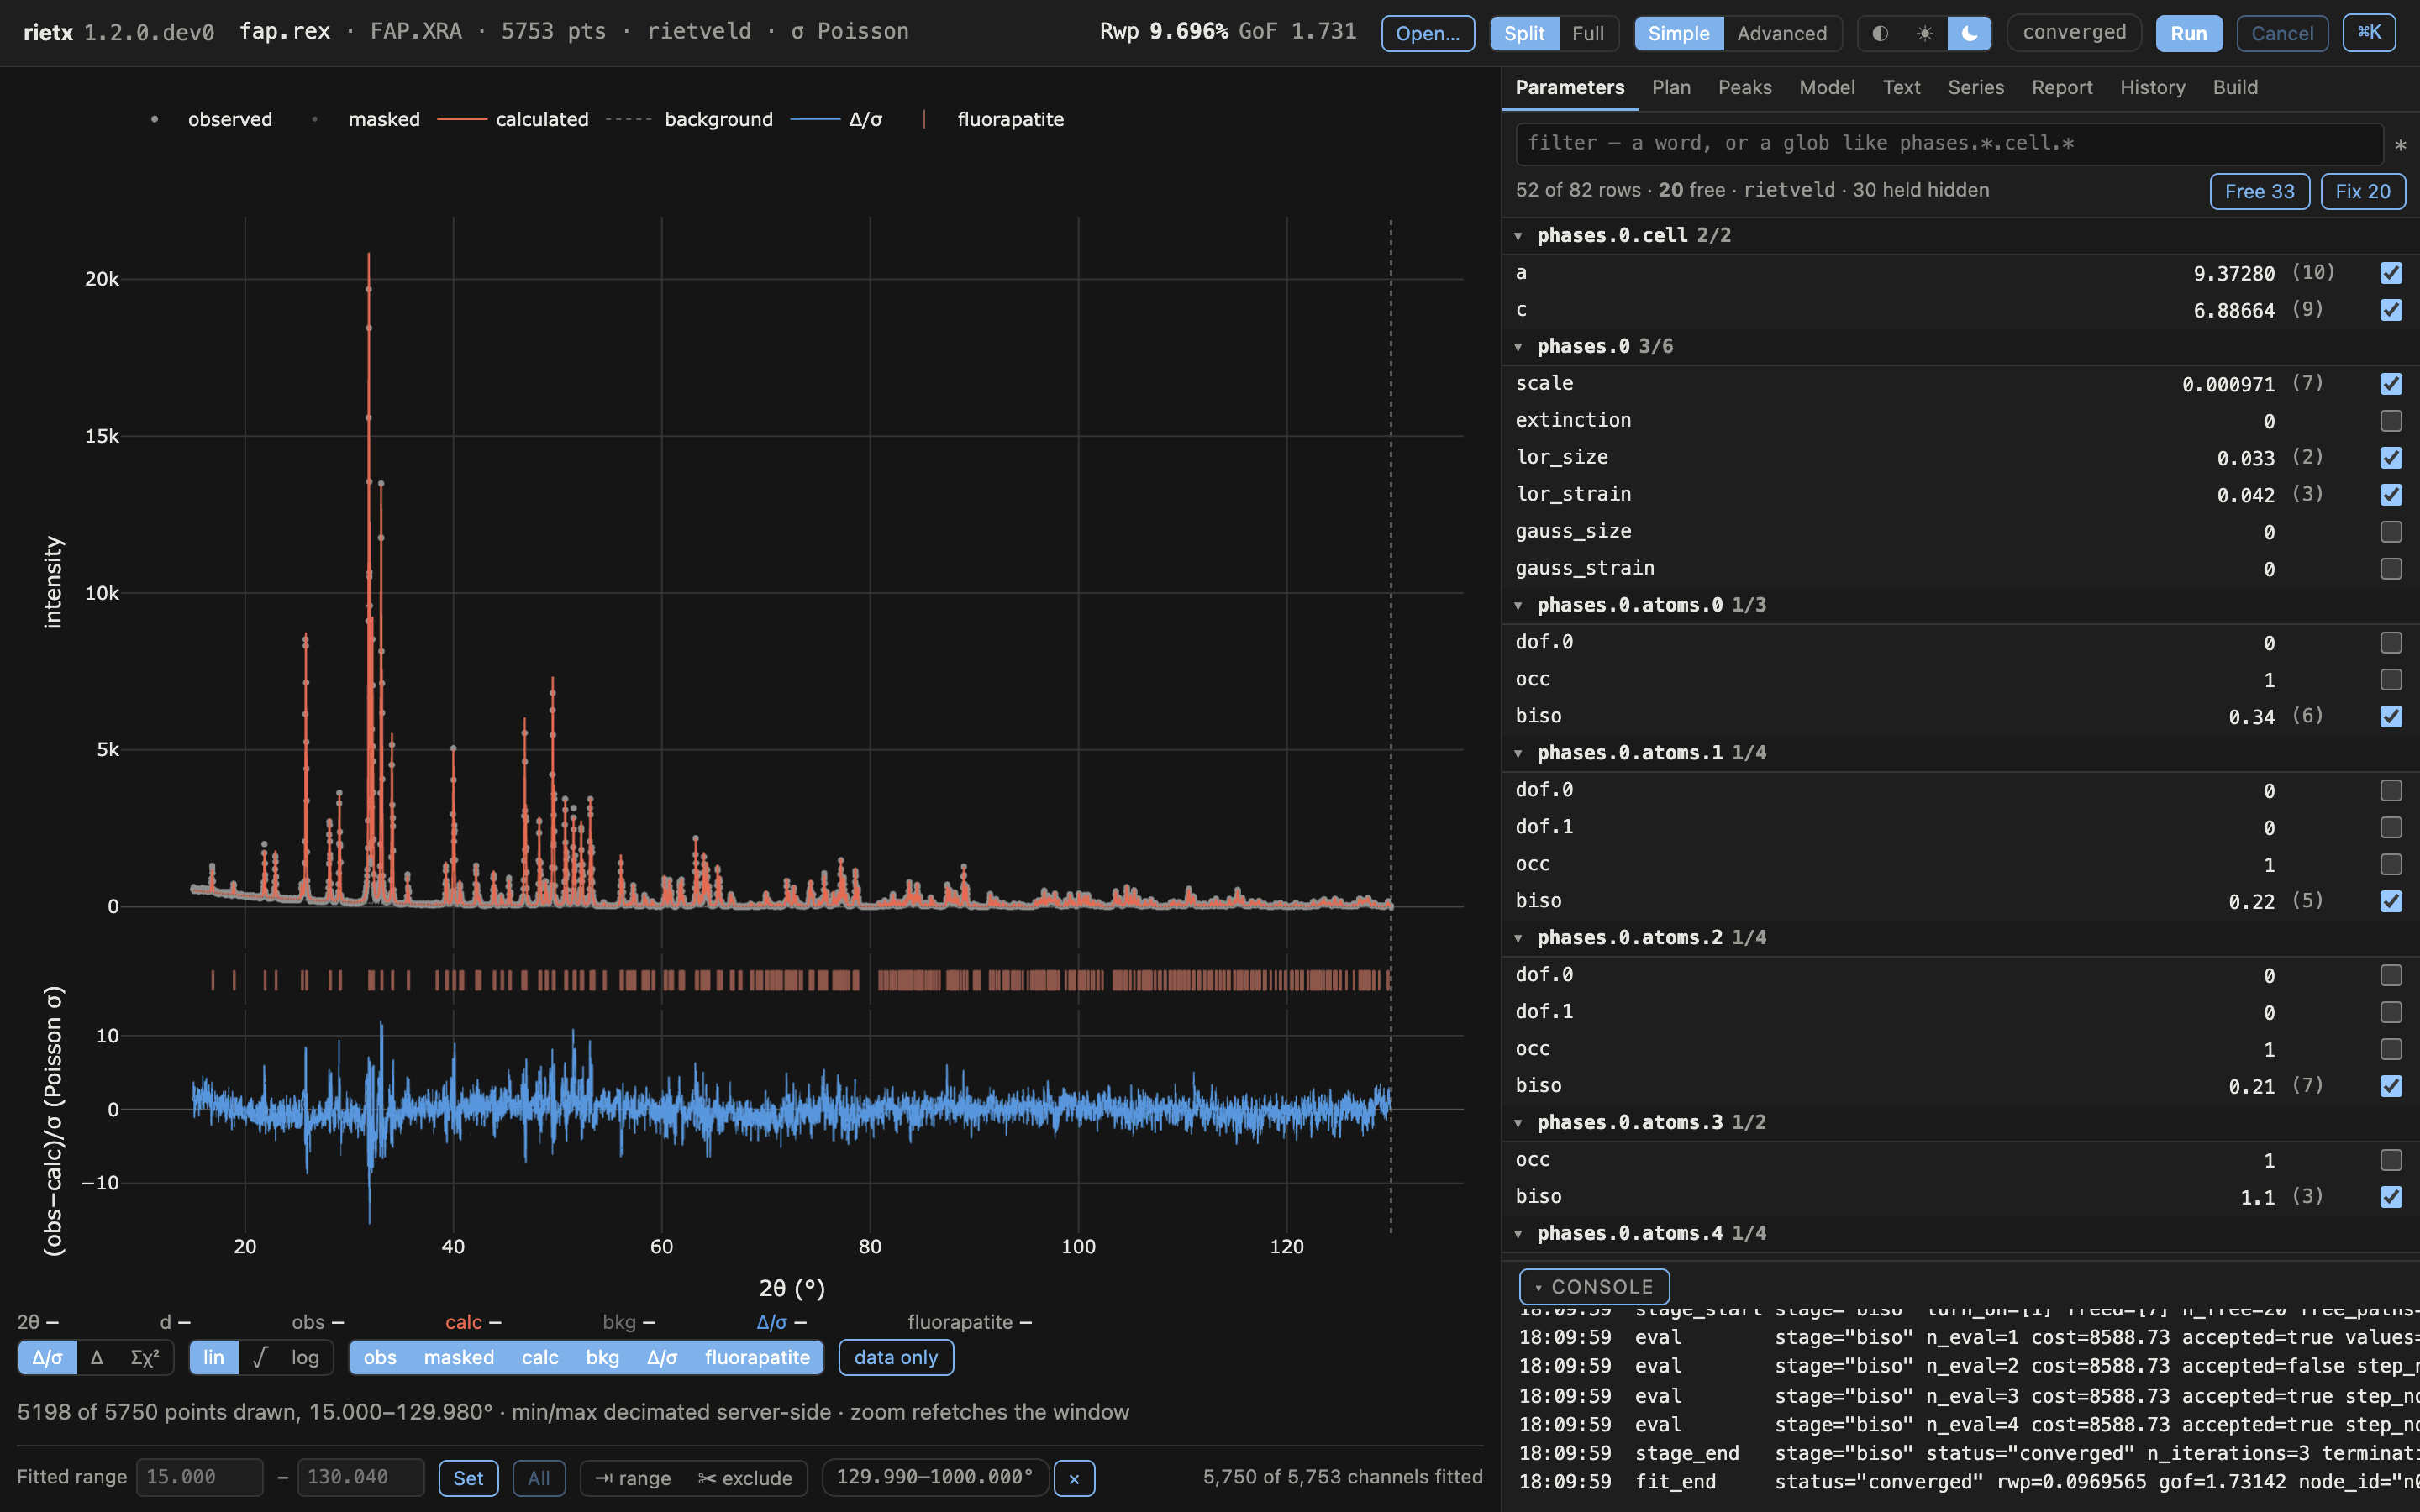This screenshot has width=2420, height=1512.
Task: Click the Fix 20 button
Action: click(2363, 191)
